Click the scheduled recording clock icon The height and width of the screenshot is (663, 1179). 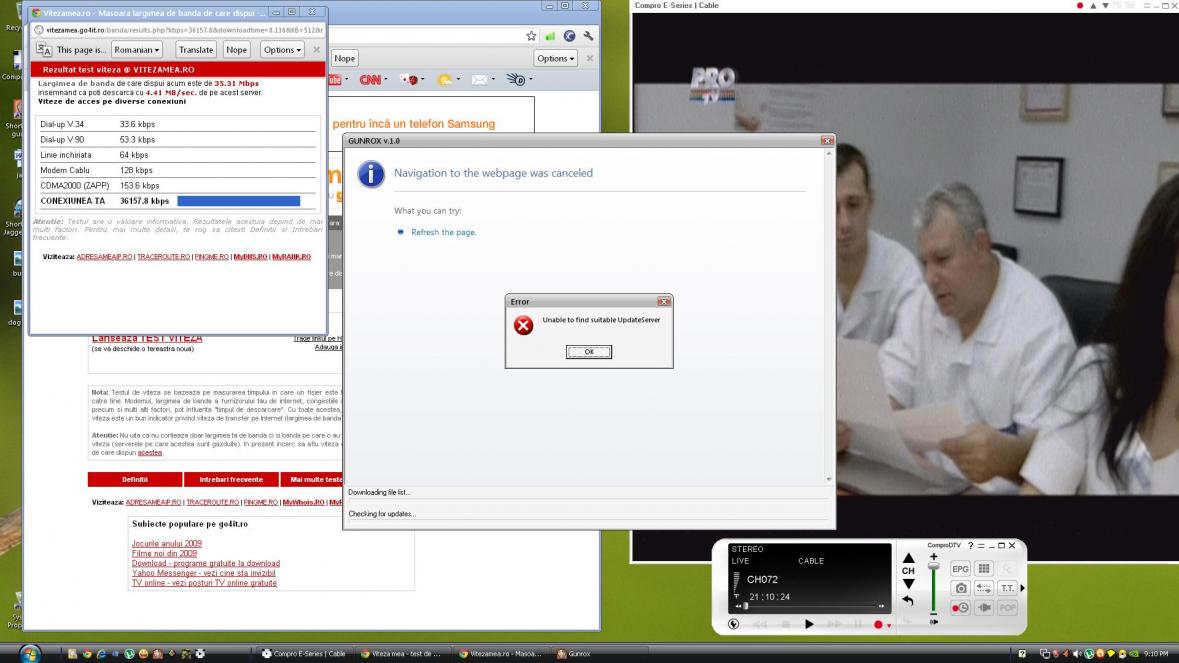[x=960, y=607]
